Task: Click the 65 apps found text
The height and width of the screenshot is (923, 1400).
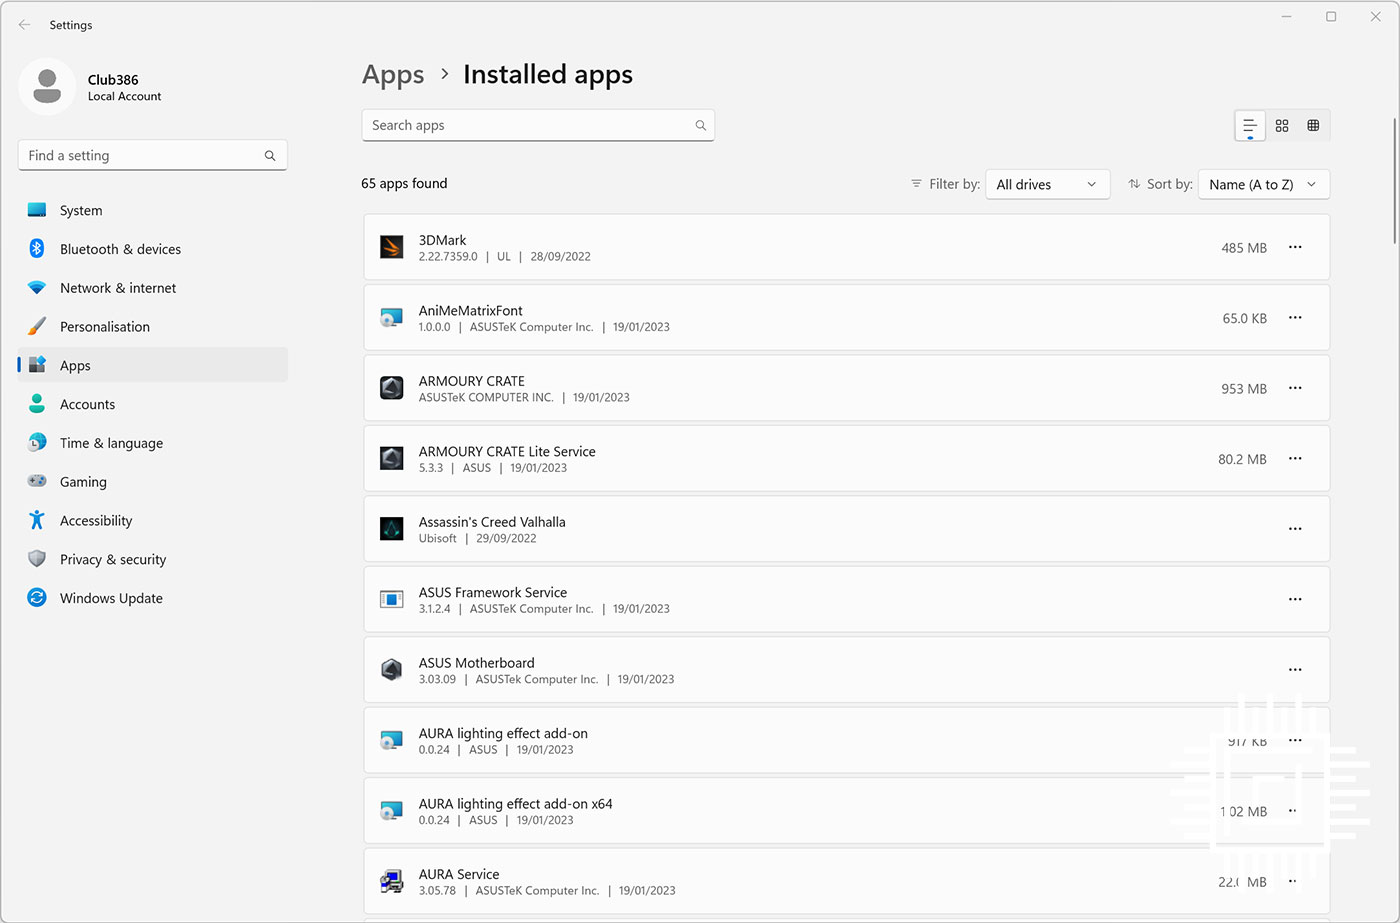Action: (404, 183)
